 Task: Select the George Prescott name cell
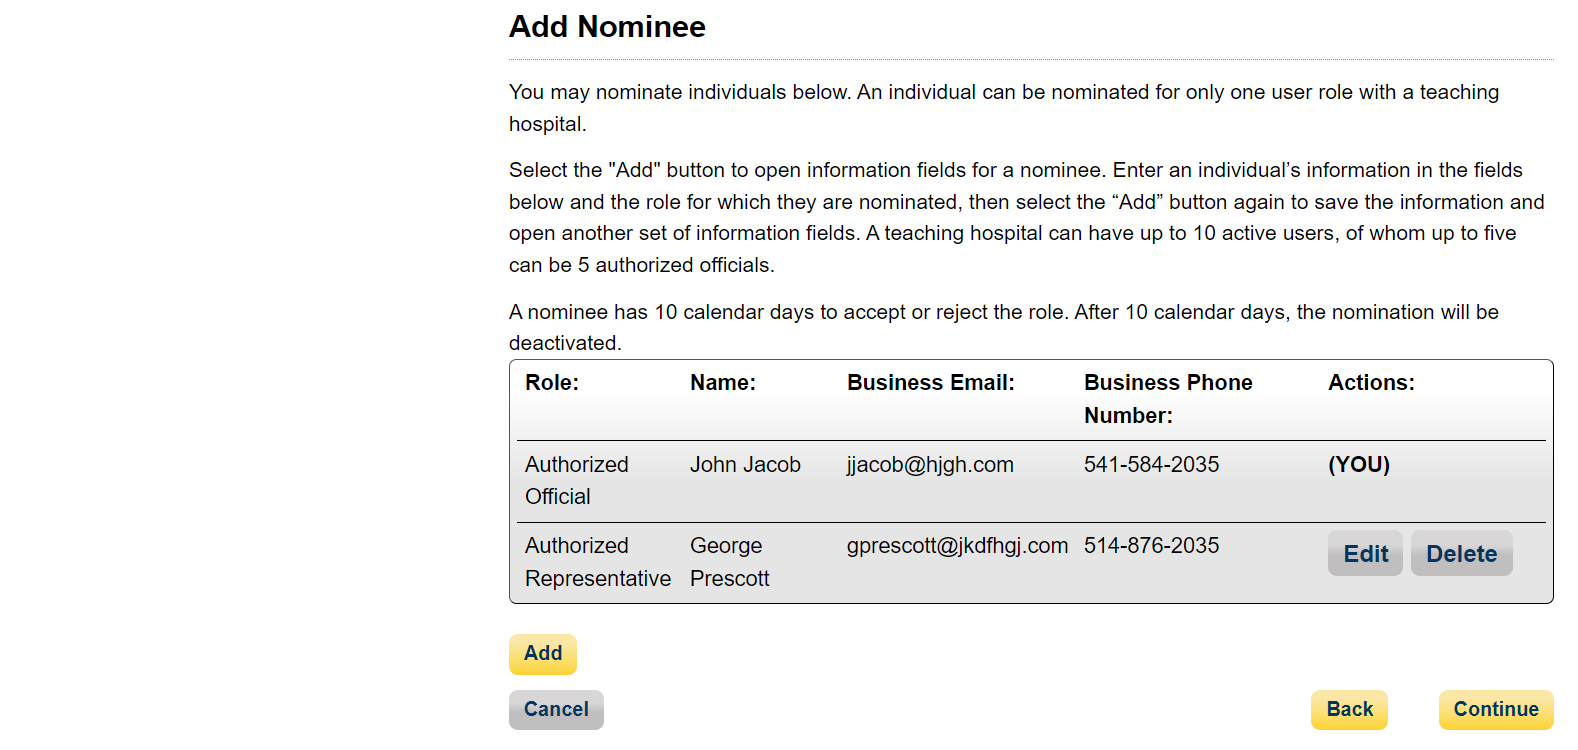[729, 562]
